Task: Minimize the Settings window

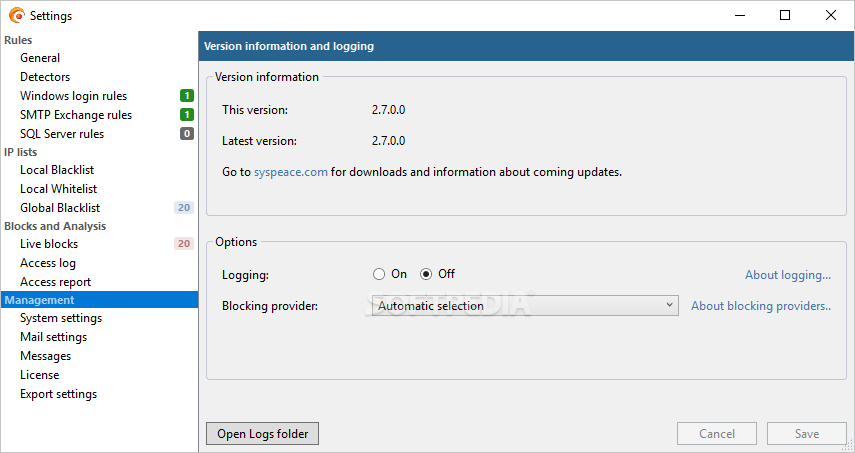Action: [740, 15]
